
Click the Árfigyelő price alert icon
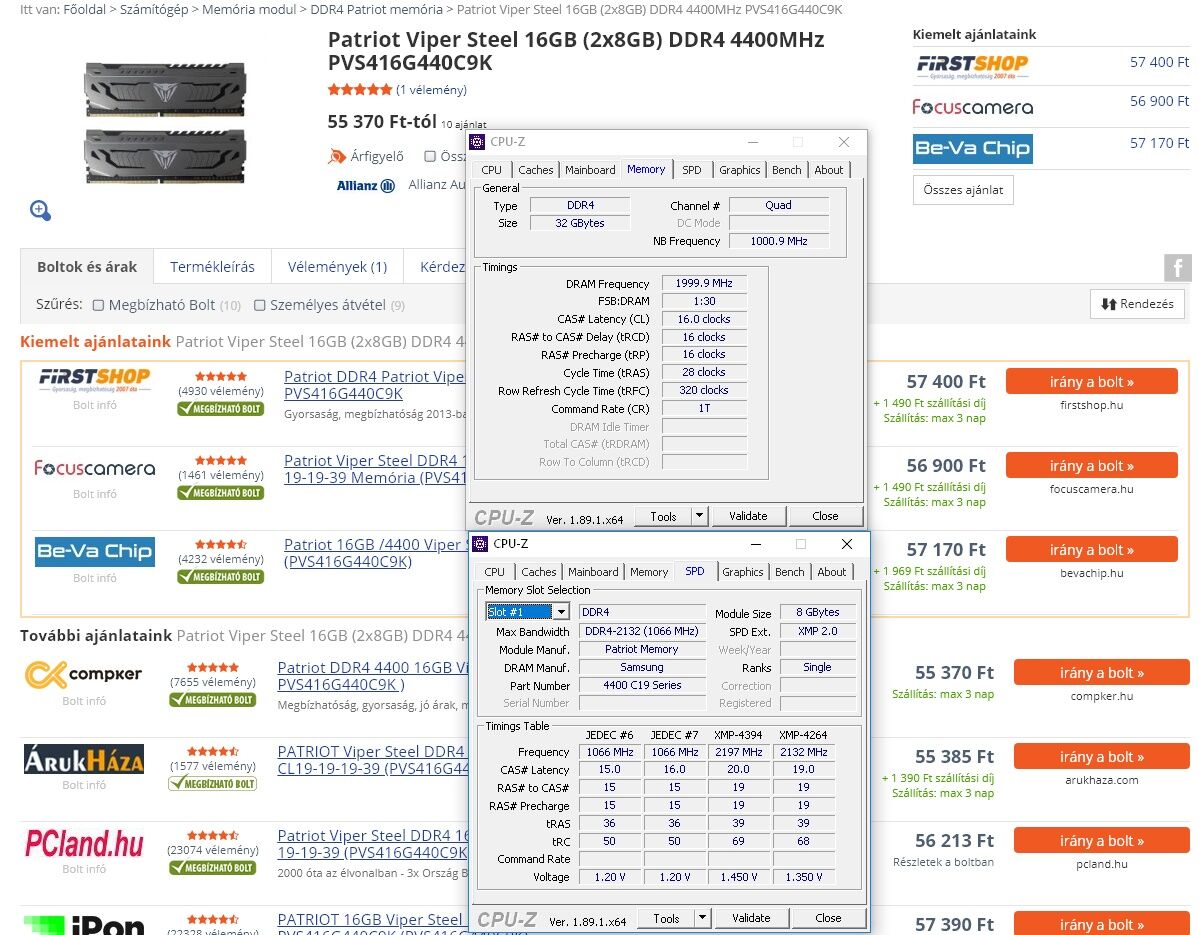[x=336, y=156]
